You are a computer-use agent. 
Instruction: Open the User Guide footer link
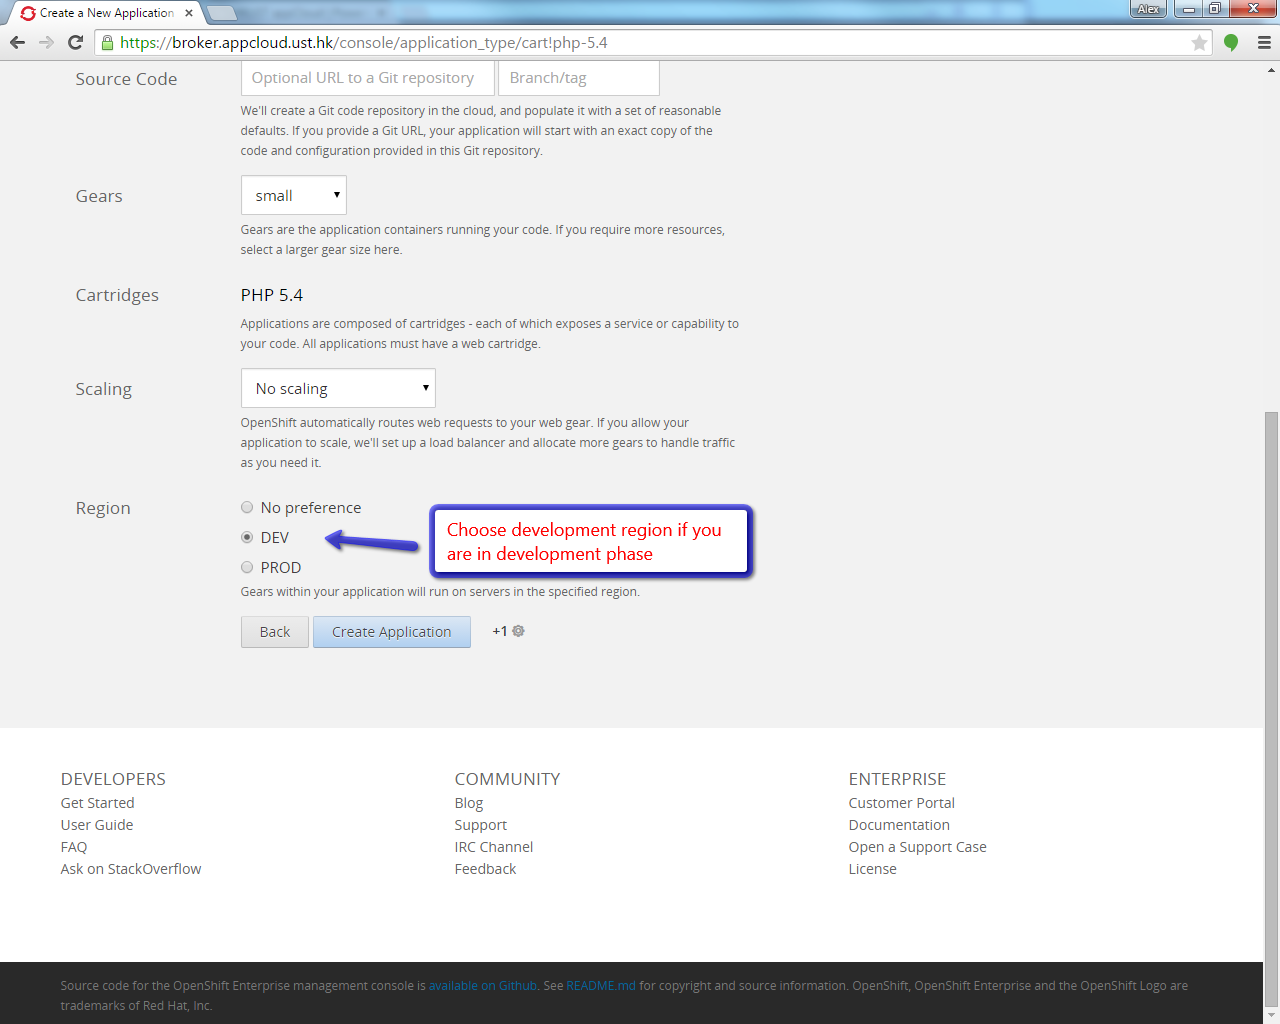click(x=97, y=825)
